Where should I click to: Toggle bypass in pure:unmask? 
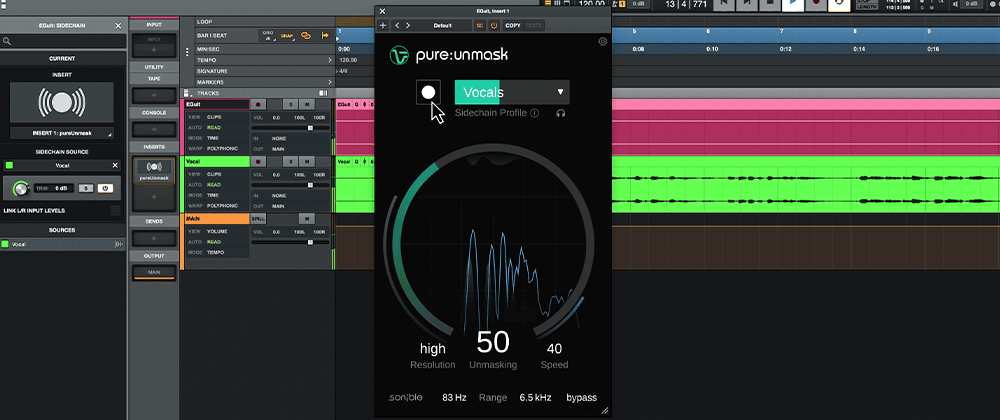click(582, 398)
